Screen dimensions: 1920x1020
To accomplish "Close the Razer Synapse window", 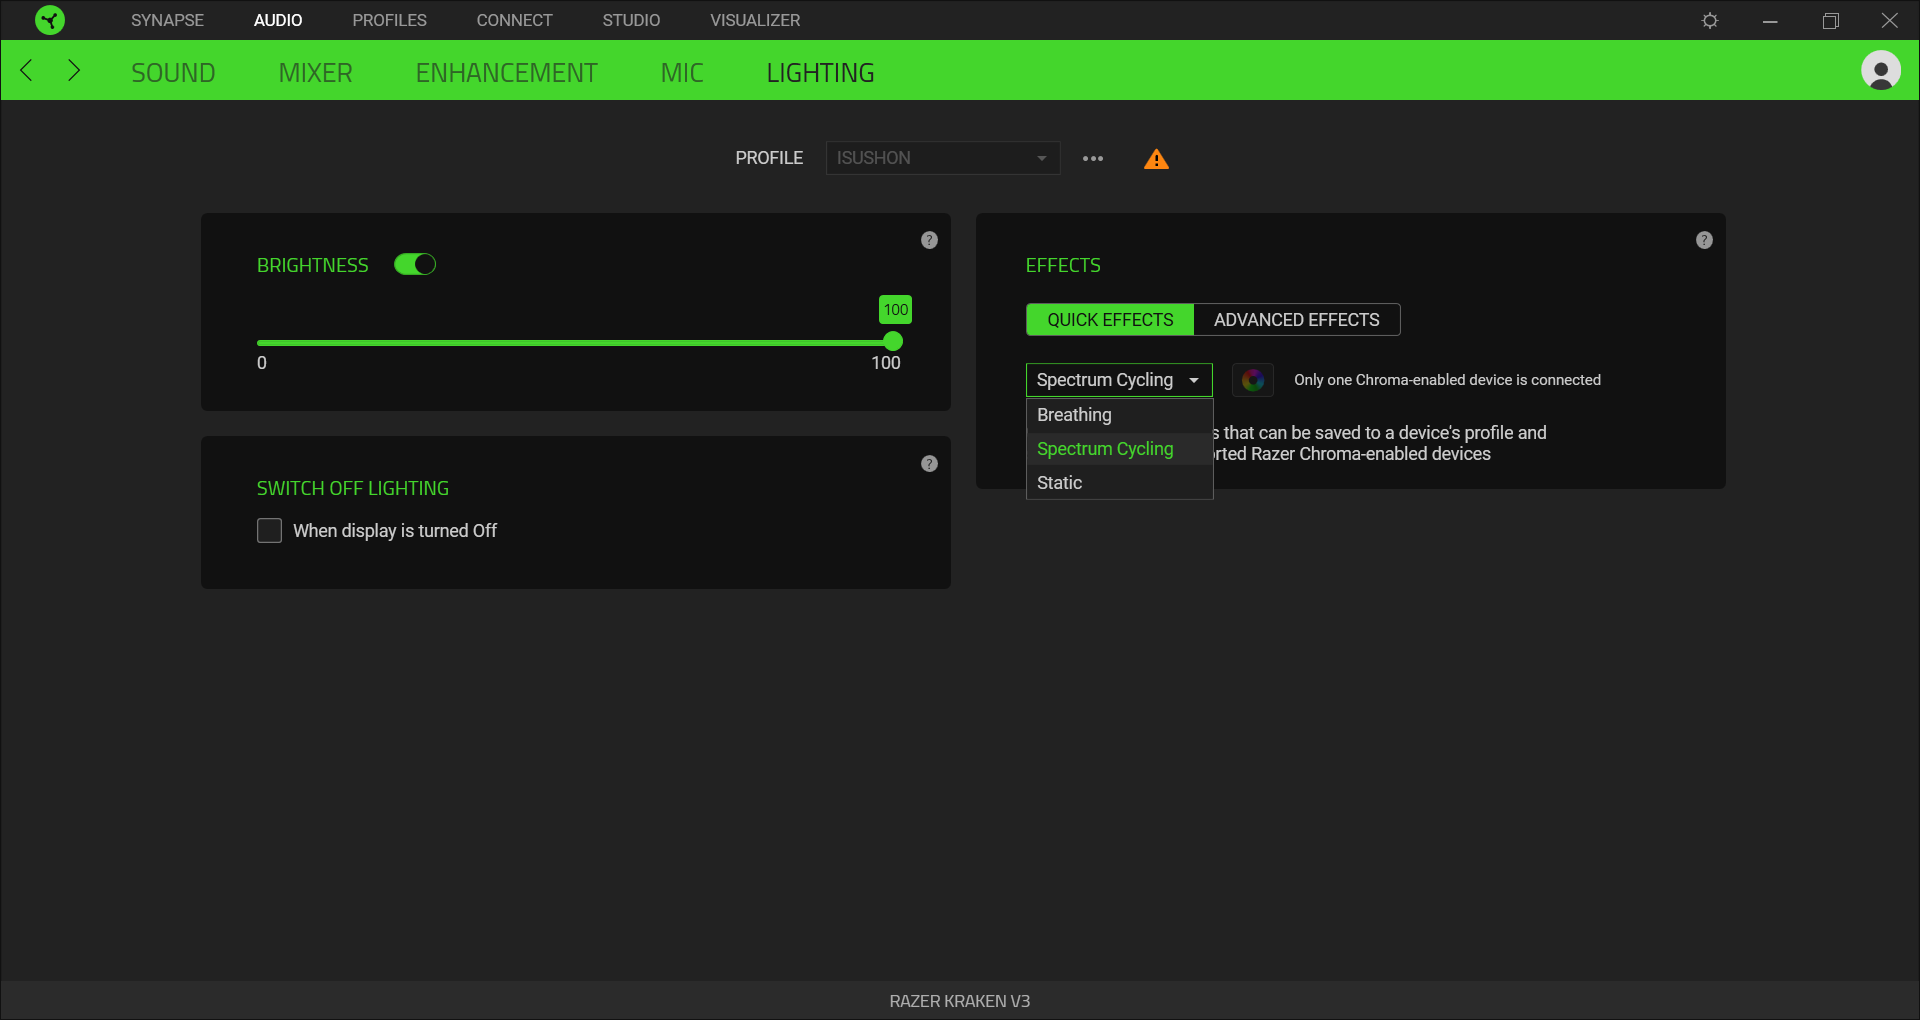I will [x=1890, y=20].
